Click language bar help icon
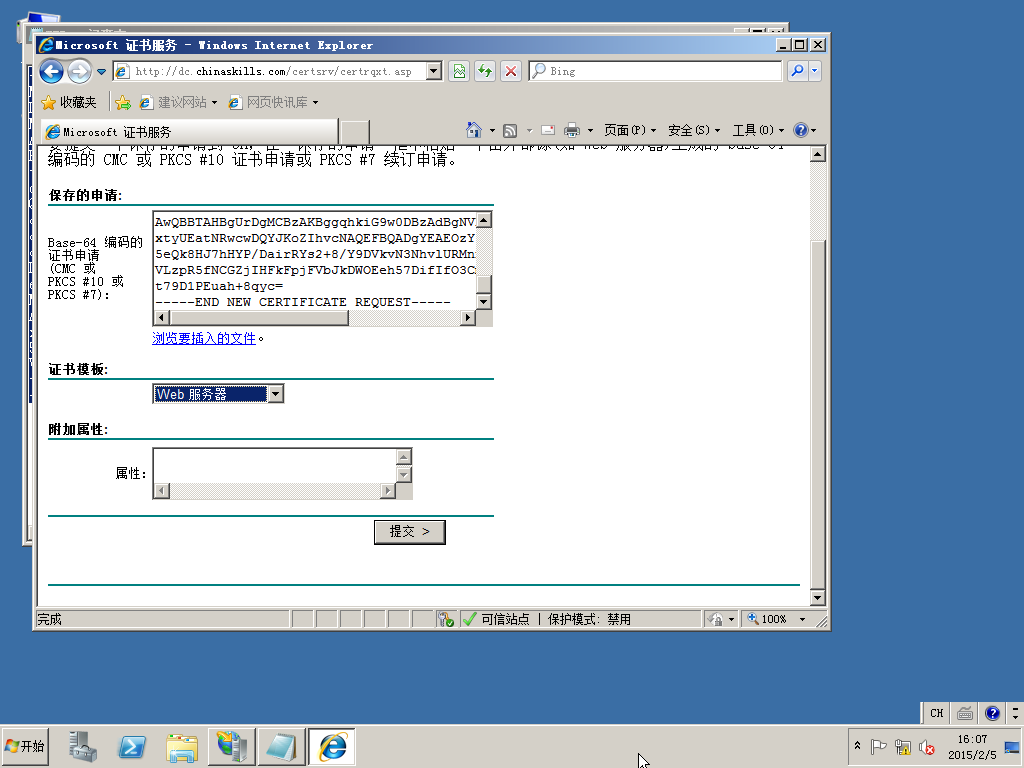This screenshot has height=768, width=1024. coord(993,713)
